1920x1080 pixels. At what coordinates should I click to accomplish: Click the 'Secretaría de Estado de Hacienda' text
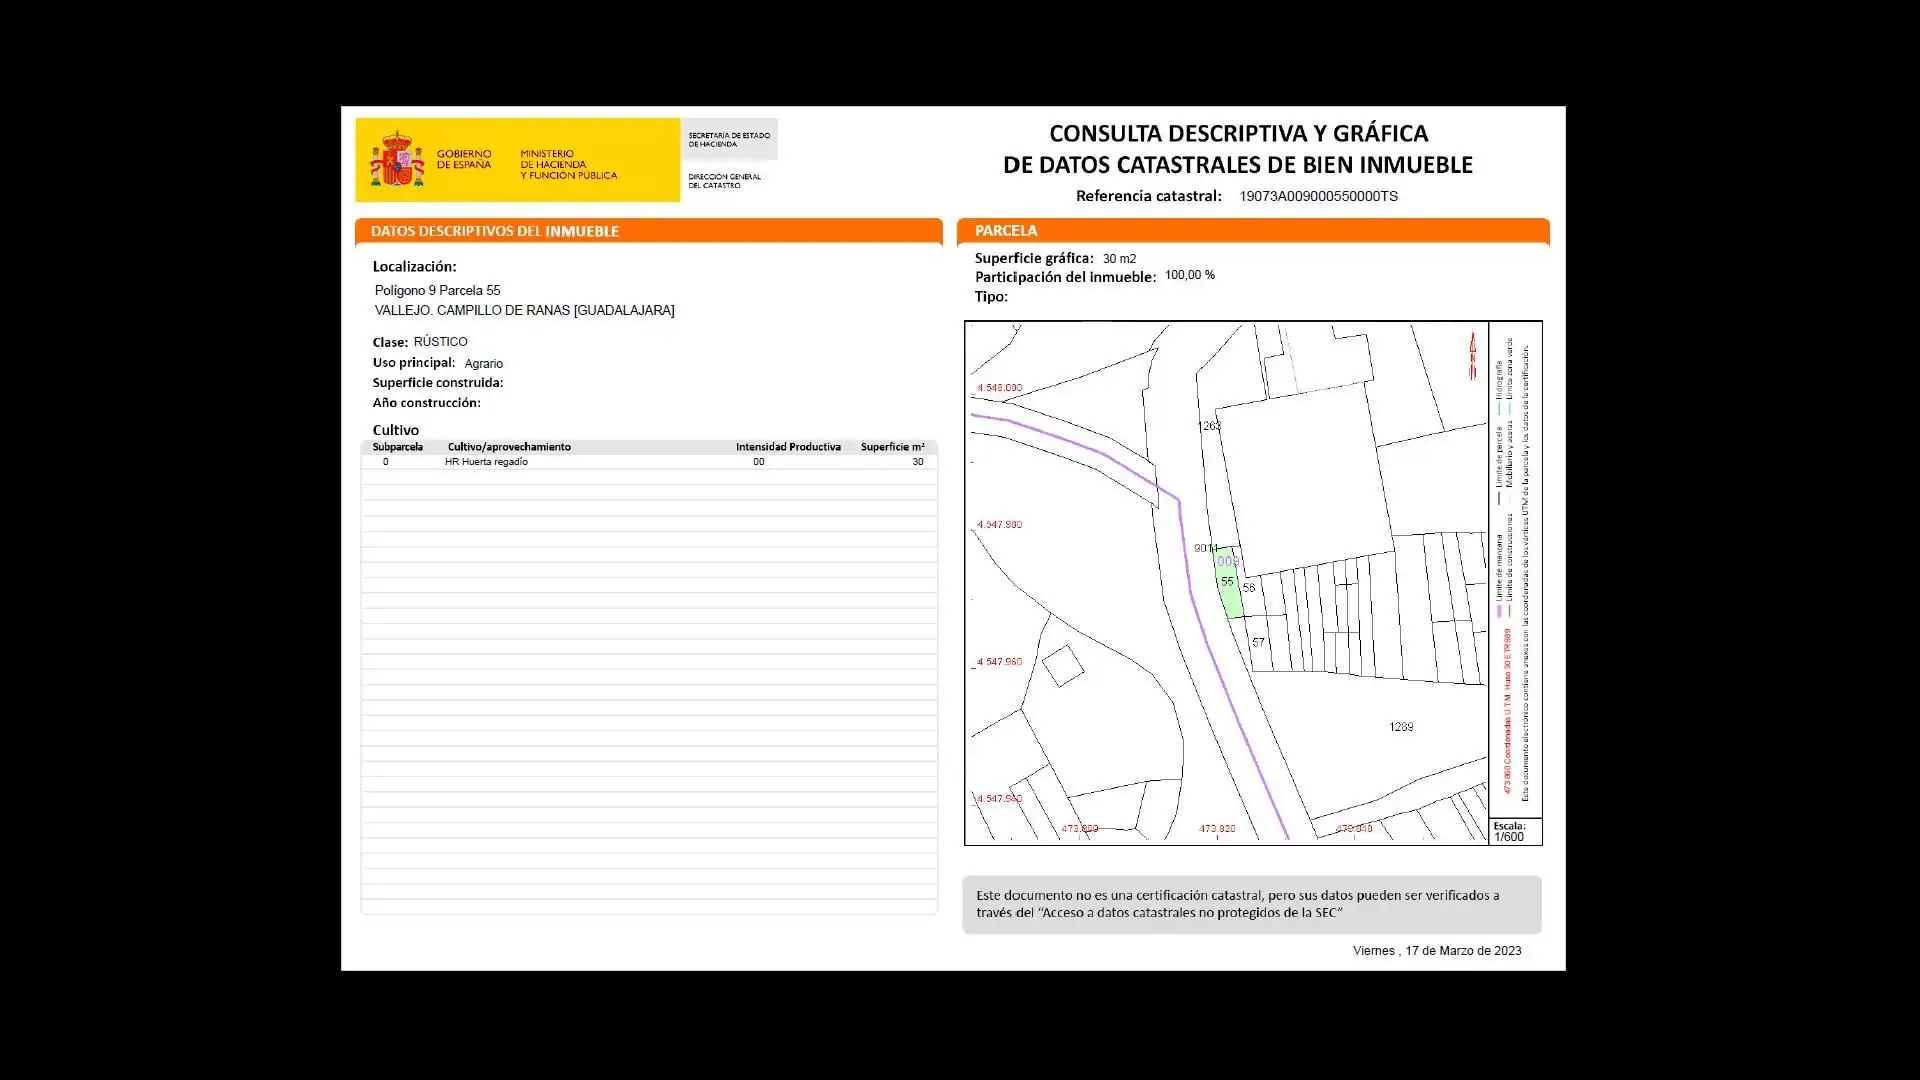coord(728,140)
